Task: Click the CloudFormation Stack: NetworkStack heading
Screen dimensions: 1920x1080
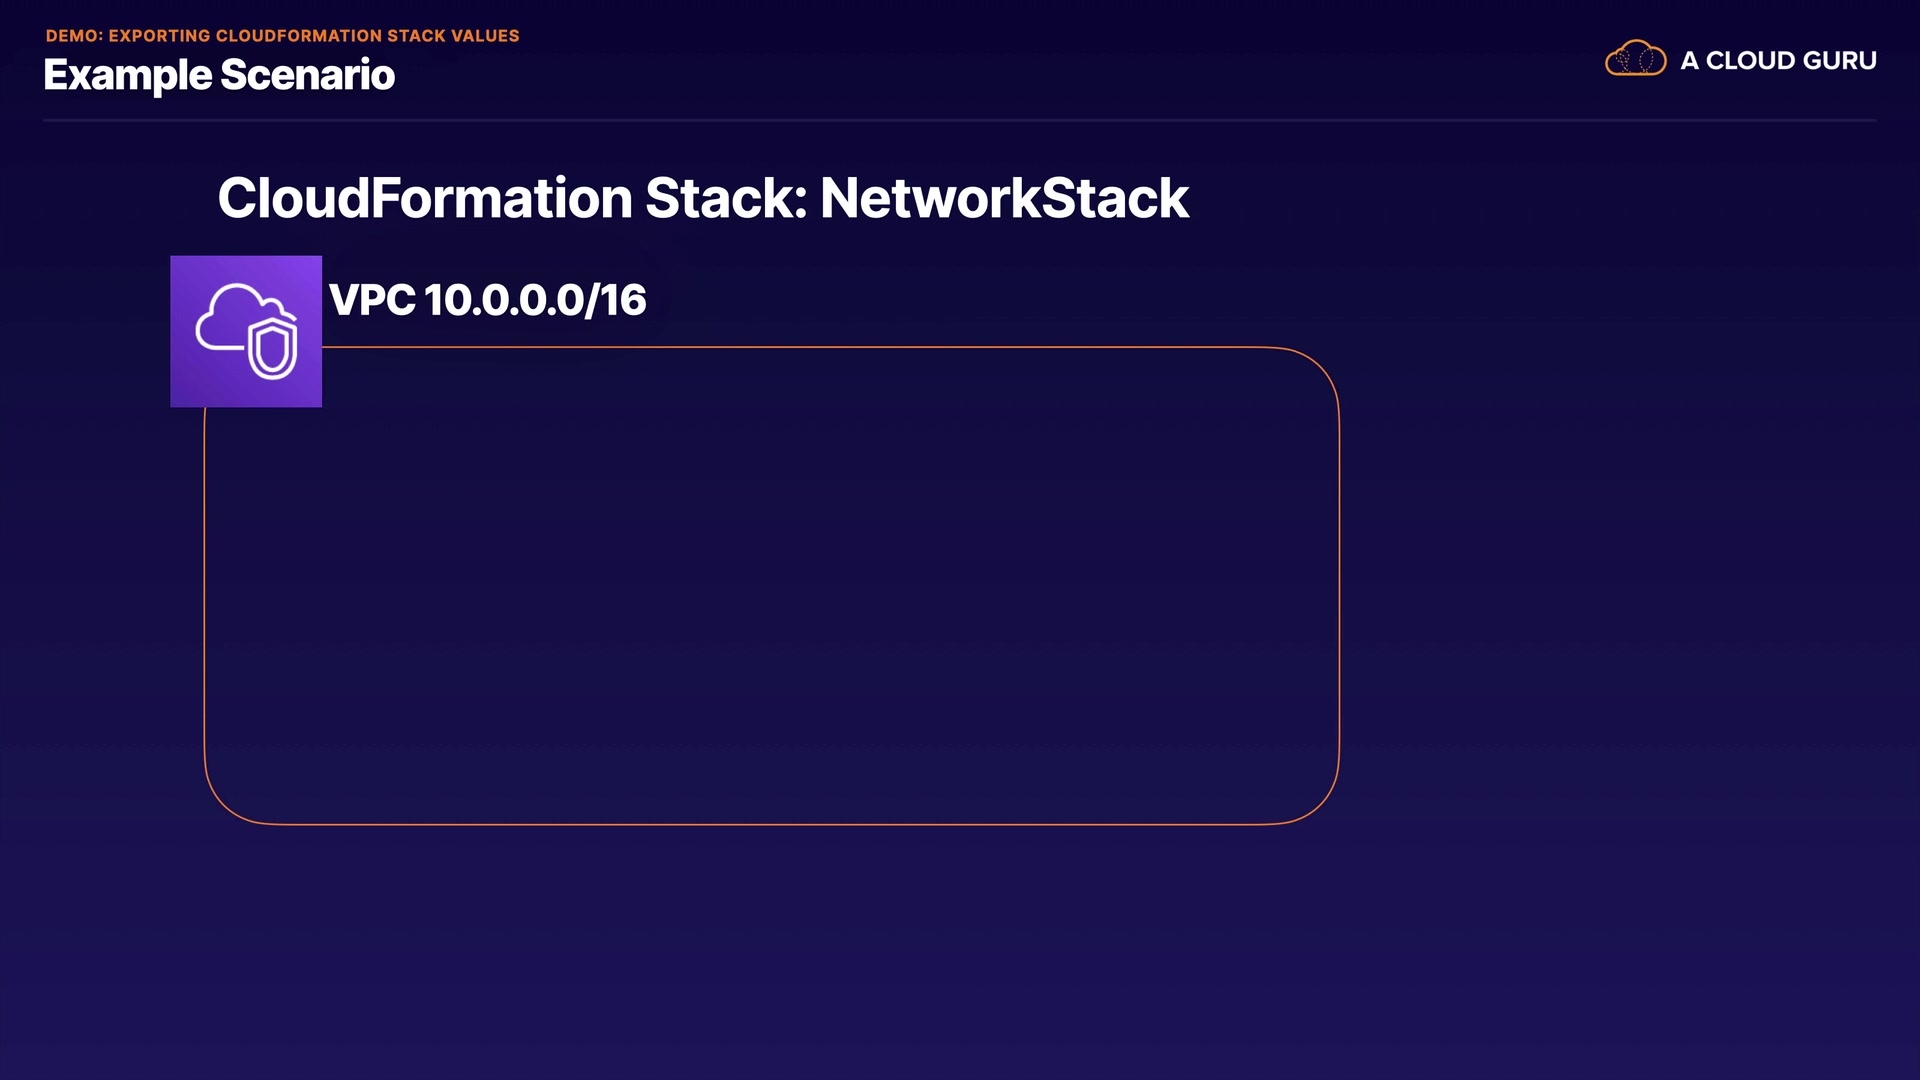Action: (x=702, y=198)
